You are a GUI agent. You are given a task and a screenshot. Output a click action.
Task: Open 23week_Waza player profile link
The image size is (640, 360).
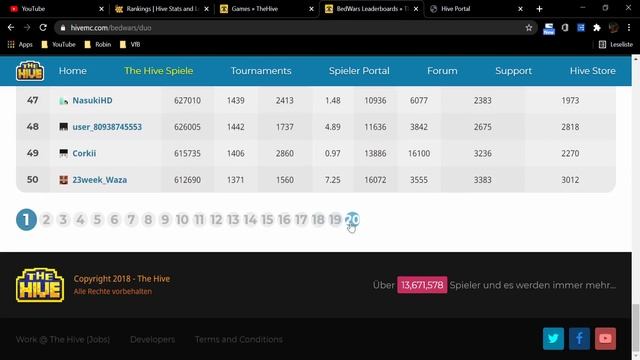pos(100,180)
